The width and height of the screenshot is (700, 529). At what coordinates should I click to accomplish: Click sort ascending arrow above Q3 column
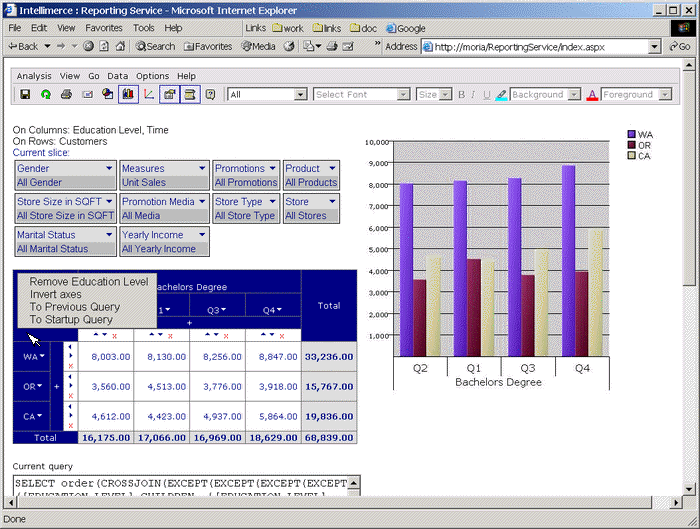[x=207, y=334]
